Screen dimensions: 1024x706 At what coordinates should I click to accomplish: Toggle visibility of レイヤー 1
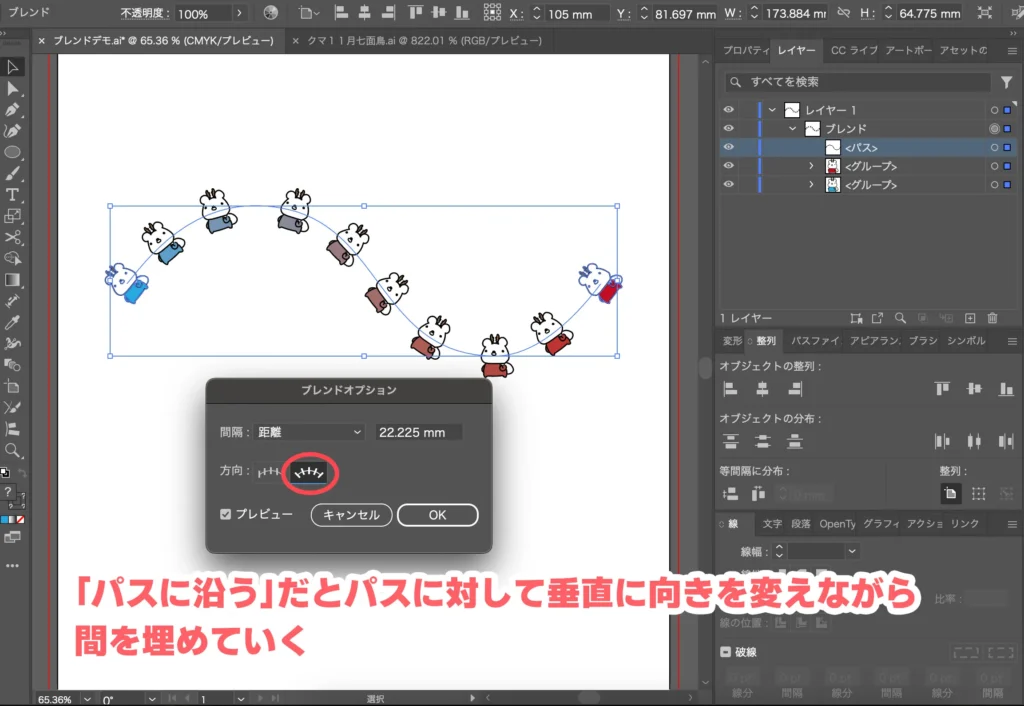pos(728,109)
